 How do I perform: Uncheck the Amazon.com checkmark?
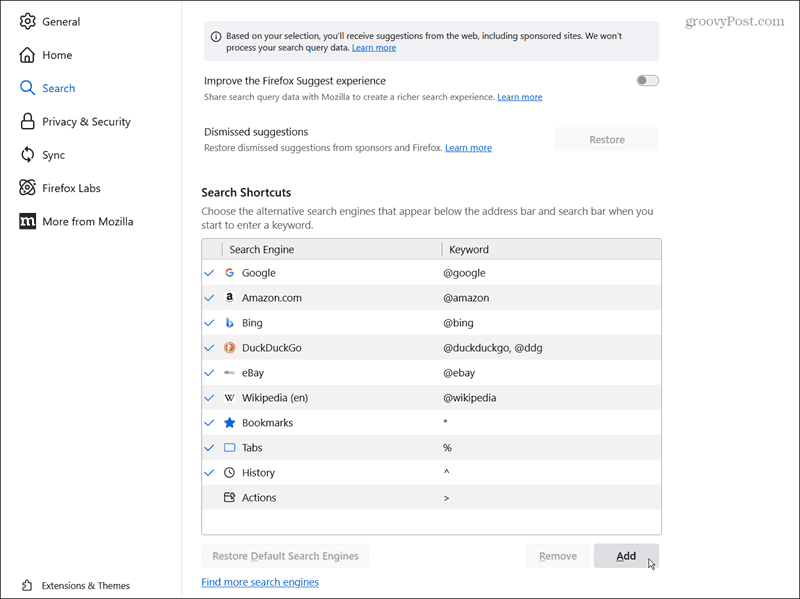[x=209, y=297]
